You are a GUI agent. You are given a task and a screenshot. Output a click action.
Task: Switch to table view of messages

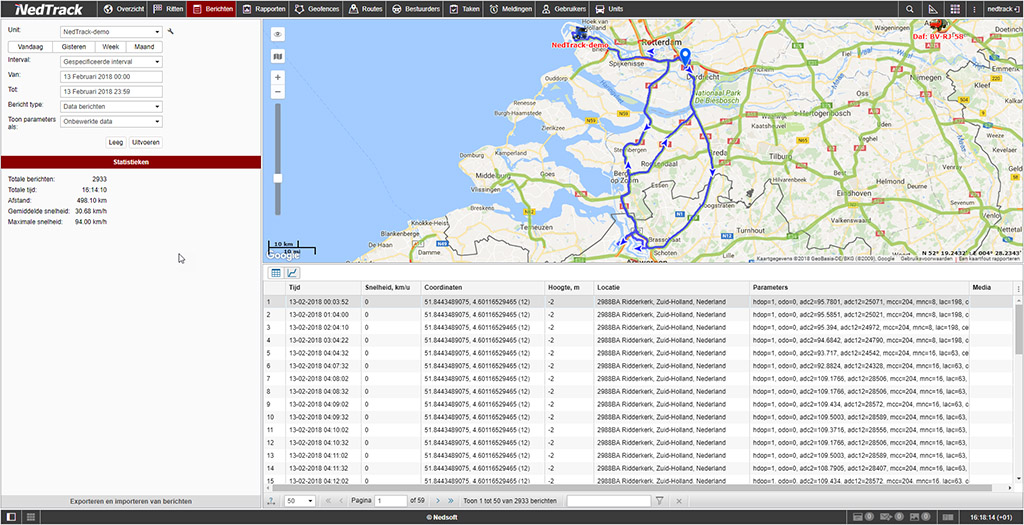click(276, 273)
